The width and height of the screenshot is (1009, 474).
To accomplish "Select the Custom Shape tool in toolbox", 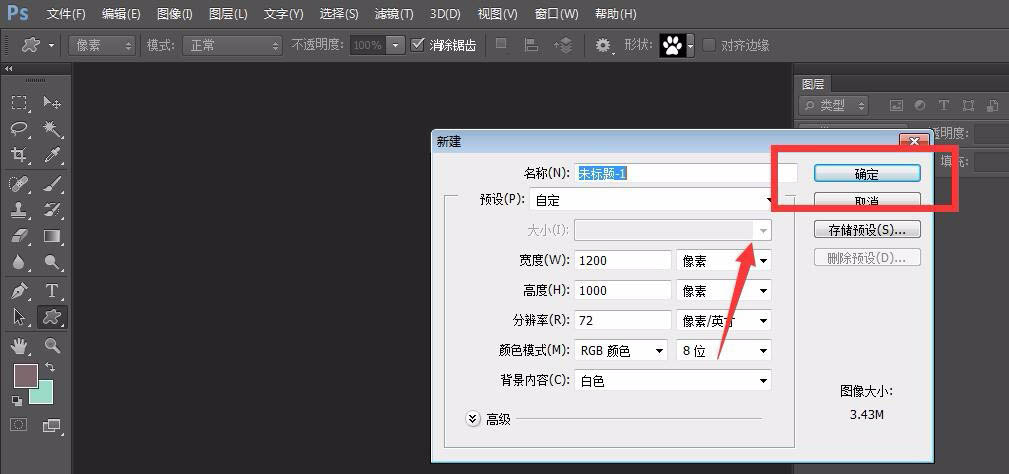I will (52, 317).
